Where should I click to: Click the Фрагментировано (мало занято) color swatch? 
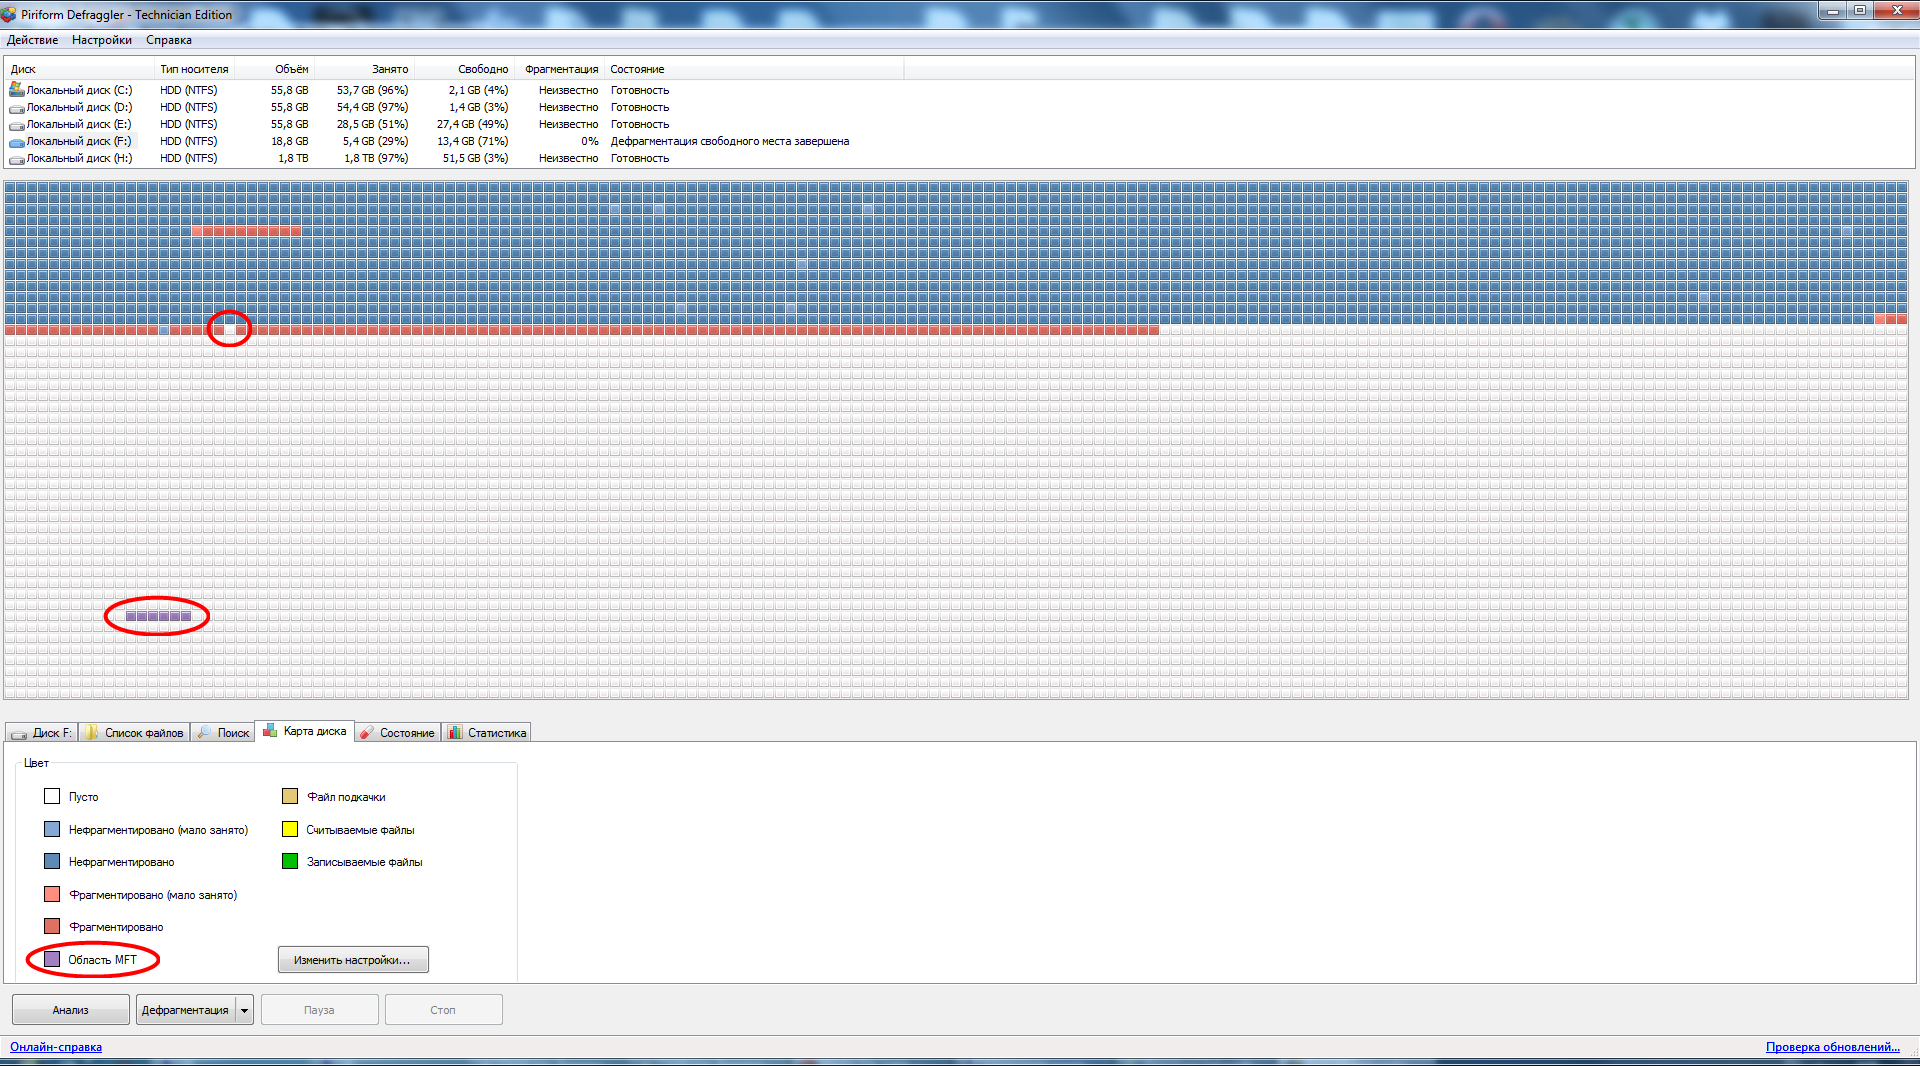click(x=52, y=894)
